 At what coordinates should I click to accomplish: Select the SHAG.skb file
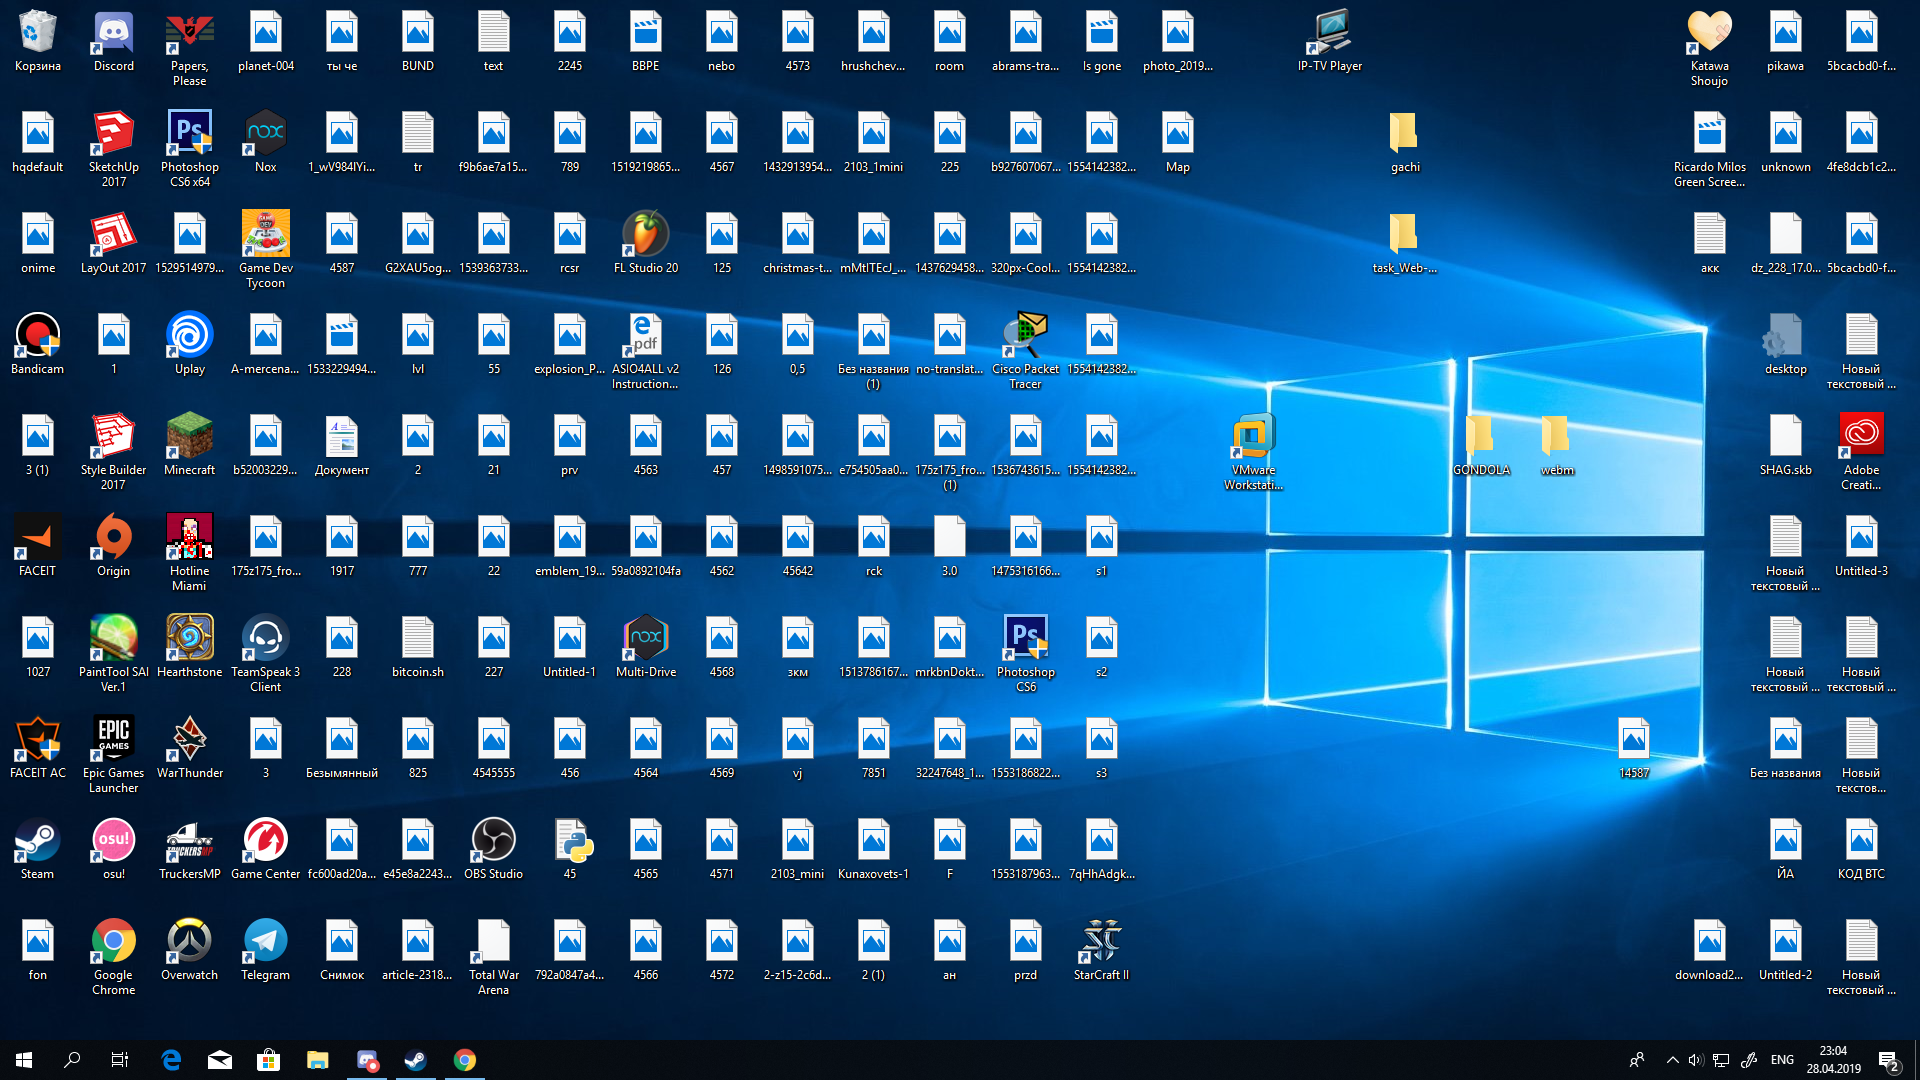(x=1786, y=446)
